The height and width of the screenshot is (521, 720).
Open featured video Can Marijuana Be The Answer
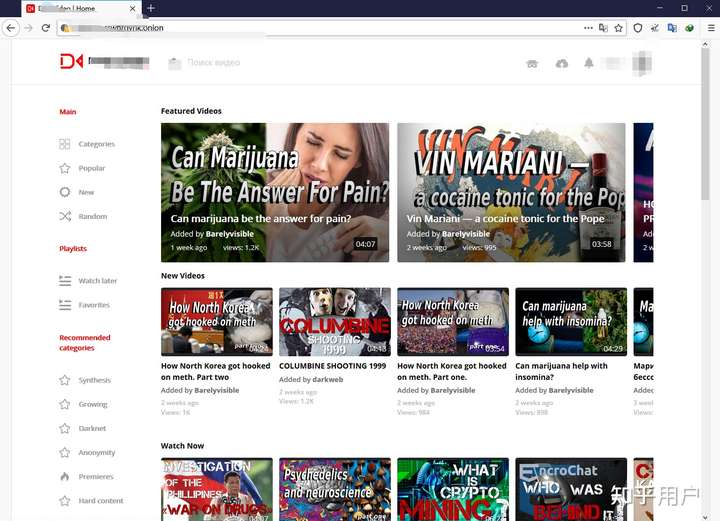click(275, 192)
